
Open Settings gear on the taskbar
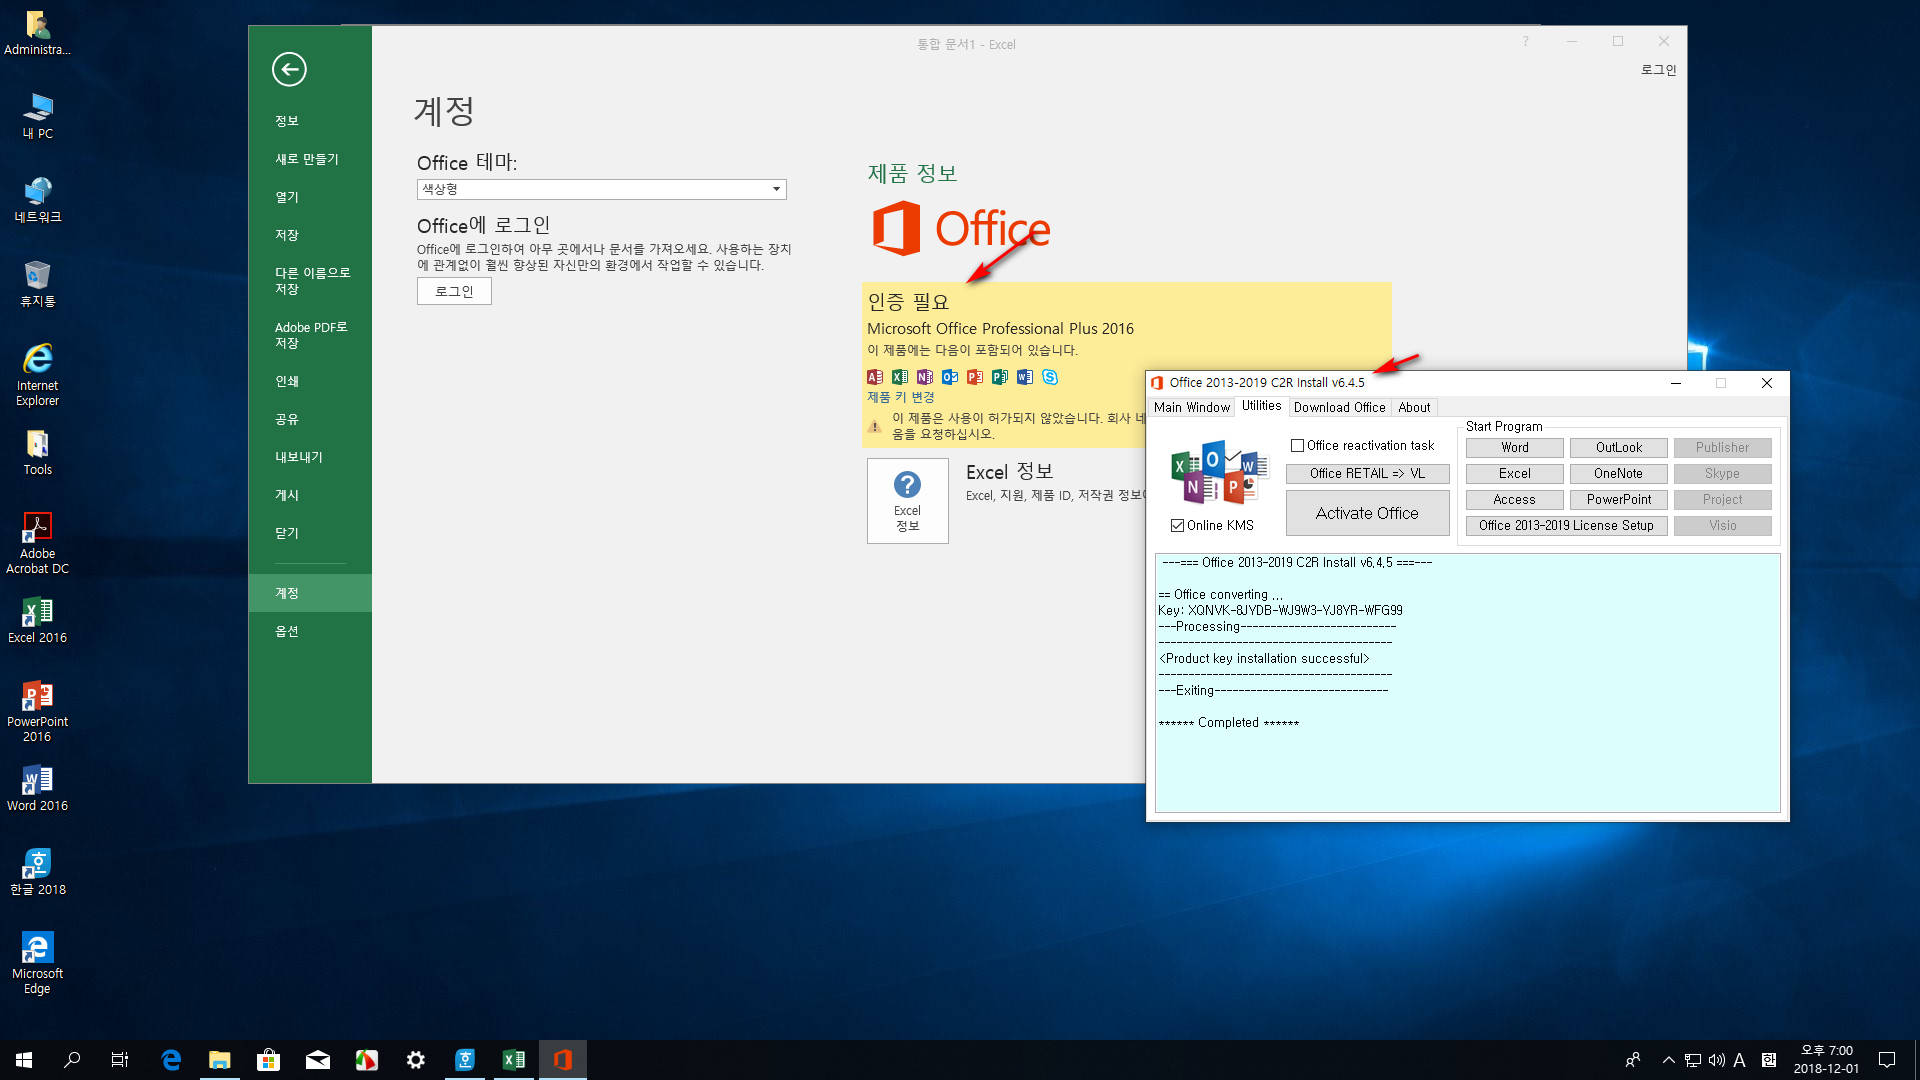[415, 1060]
